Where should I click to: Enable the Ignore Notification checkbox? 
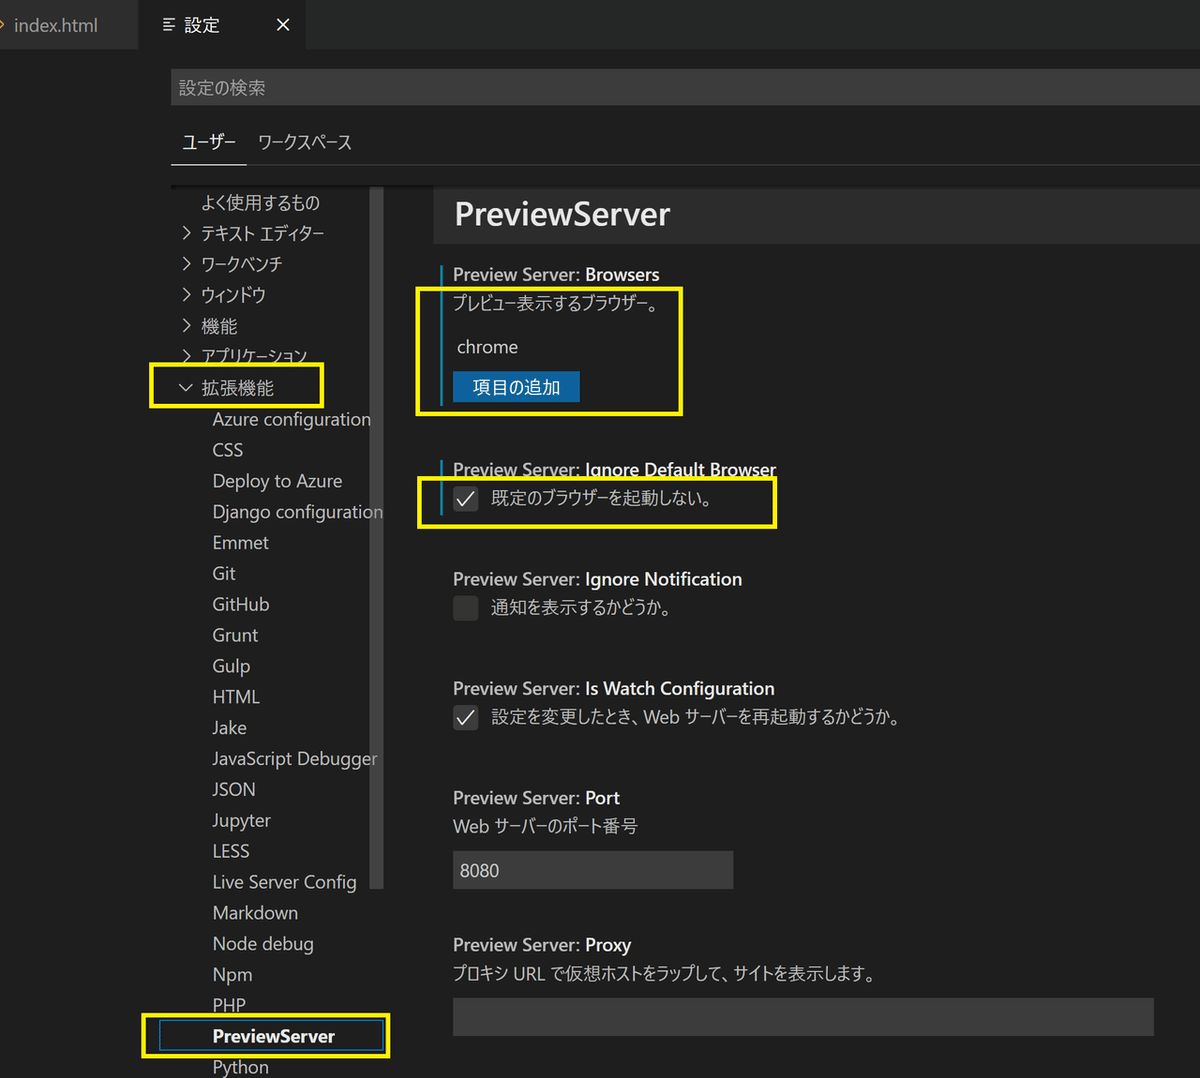466,608
